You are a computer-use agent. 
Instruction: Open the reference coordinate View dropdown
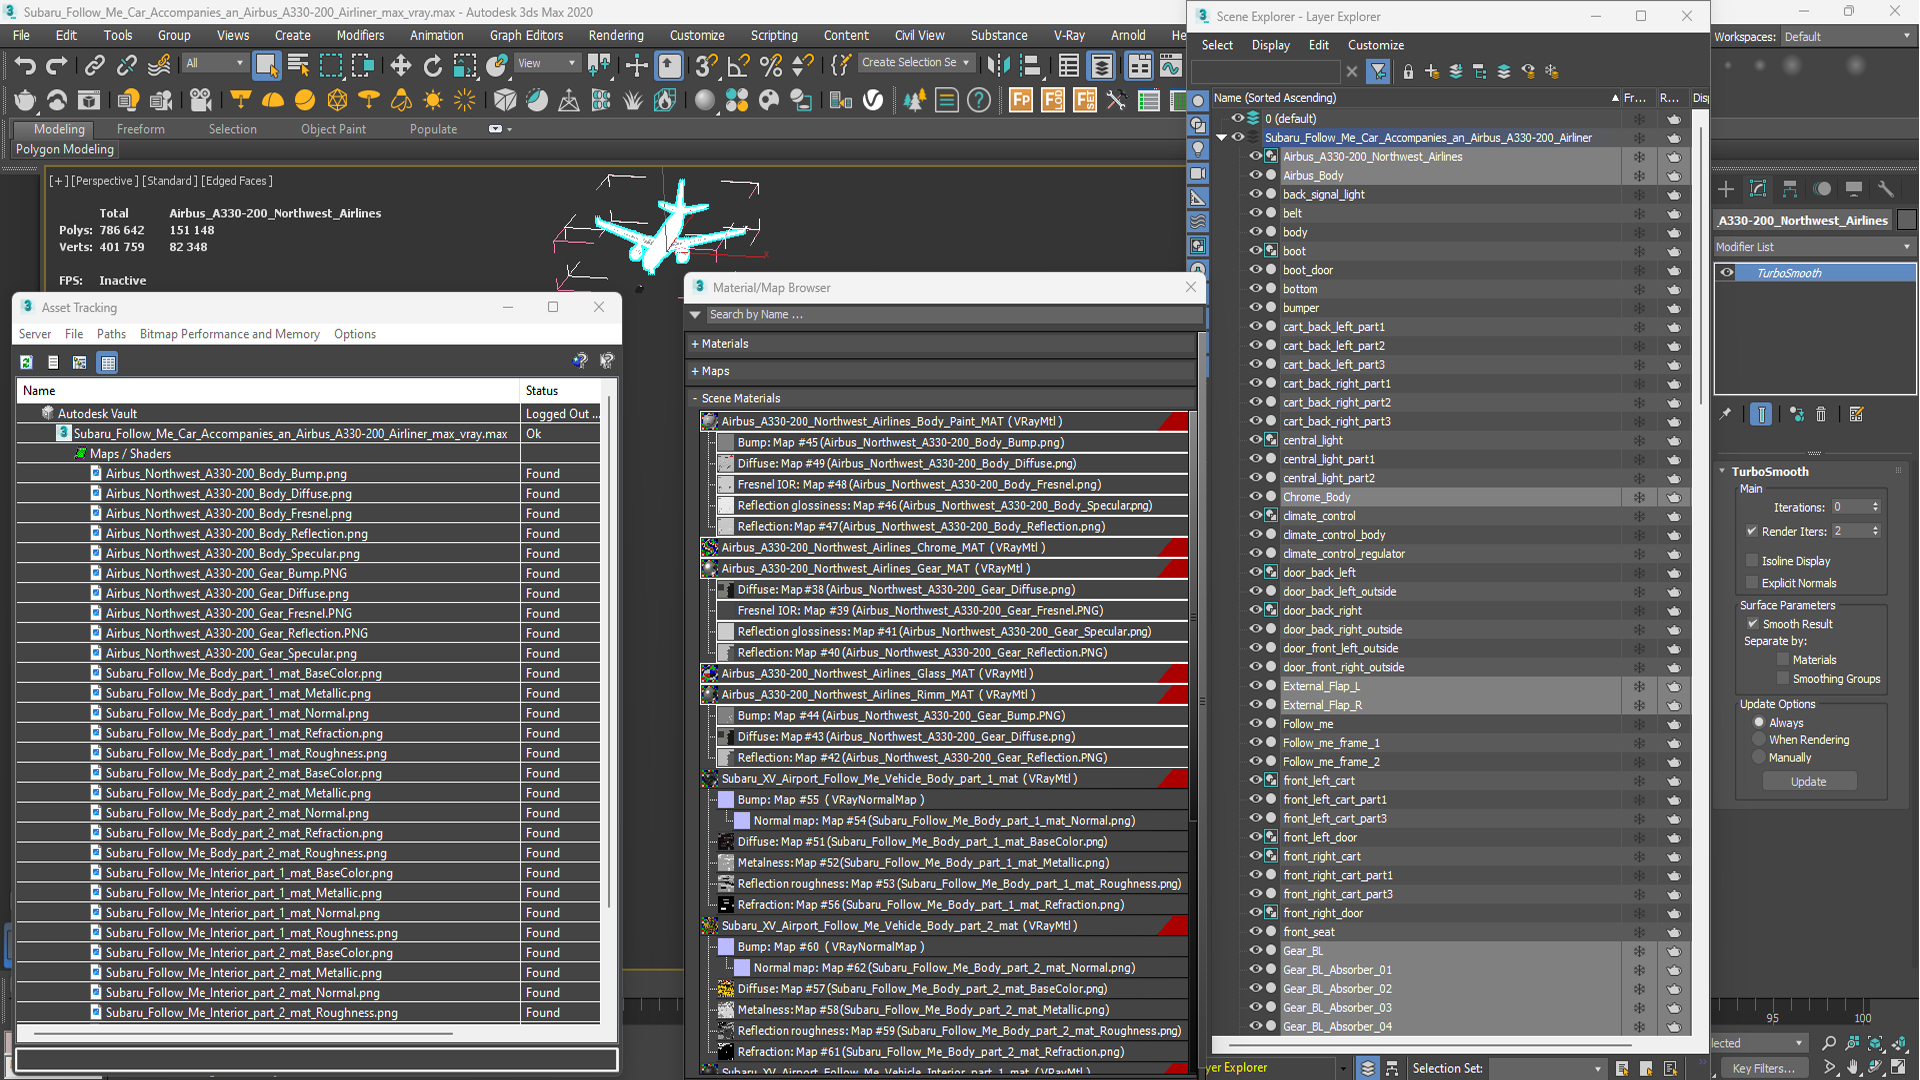[x=547, y=63]
